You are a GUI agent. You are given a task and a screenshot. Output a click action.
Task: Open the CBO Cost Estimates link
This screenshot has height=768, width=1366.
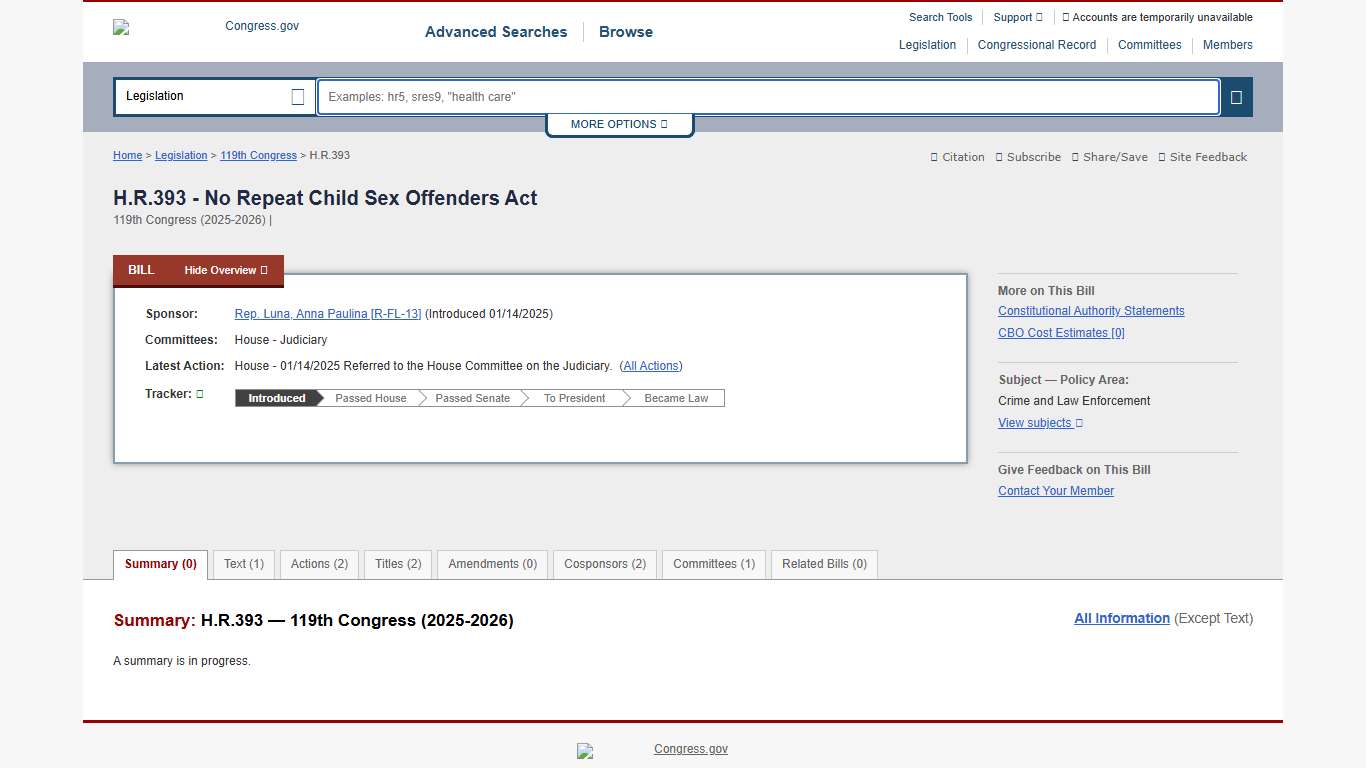point(1061,333)
